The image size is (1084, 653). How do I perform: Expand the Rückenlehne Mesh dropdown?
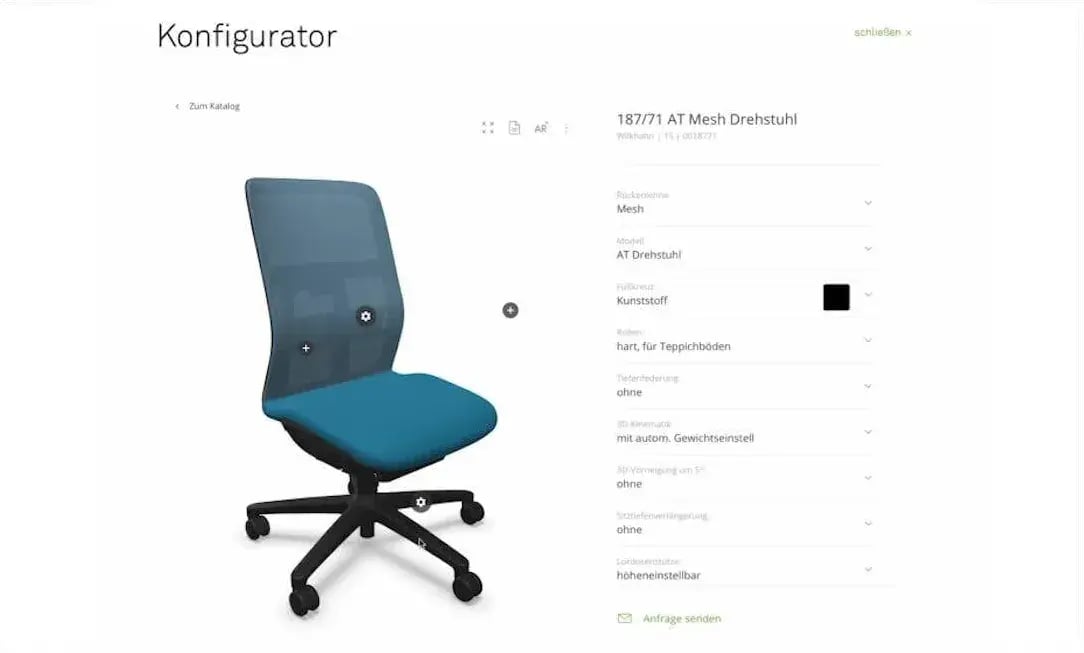[x=745, y=202]
